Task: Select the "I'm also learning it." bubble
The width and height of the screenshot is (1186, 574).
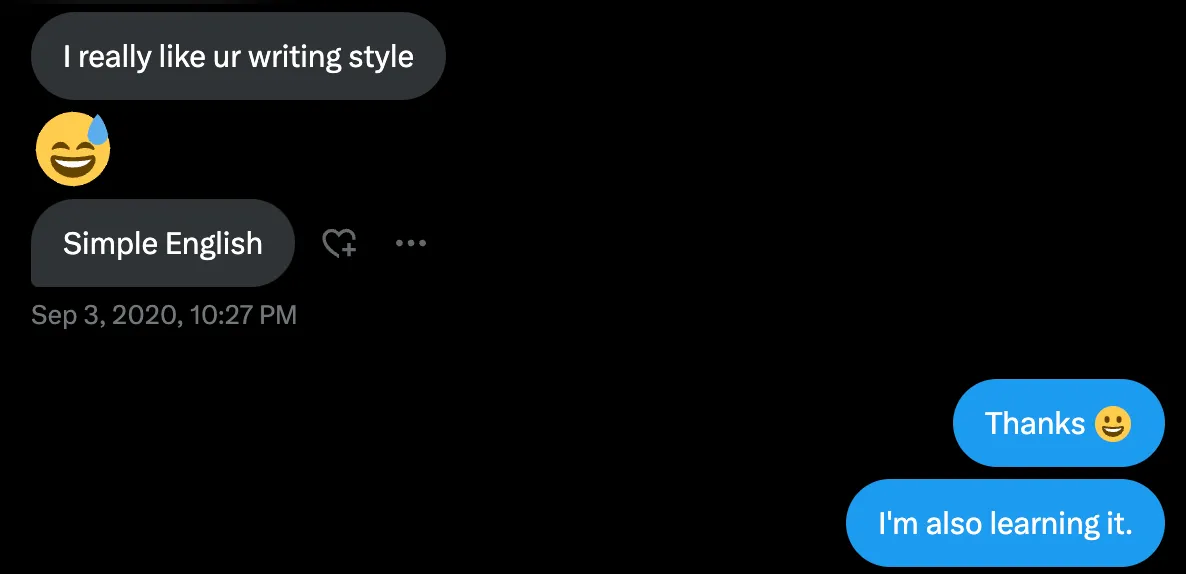Action: click(1005, 523)
